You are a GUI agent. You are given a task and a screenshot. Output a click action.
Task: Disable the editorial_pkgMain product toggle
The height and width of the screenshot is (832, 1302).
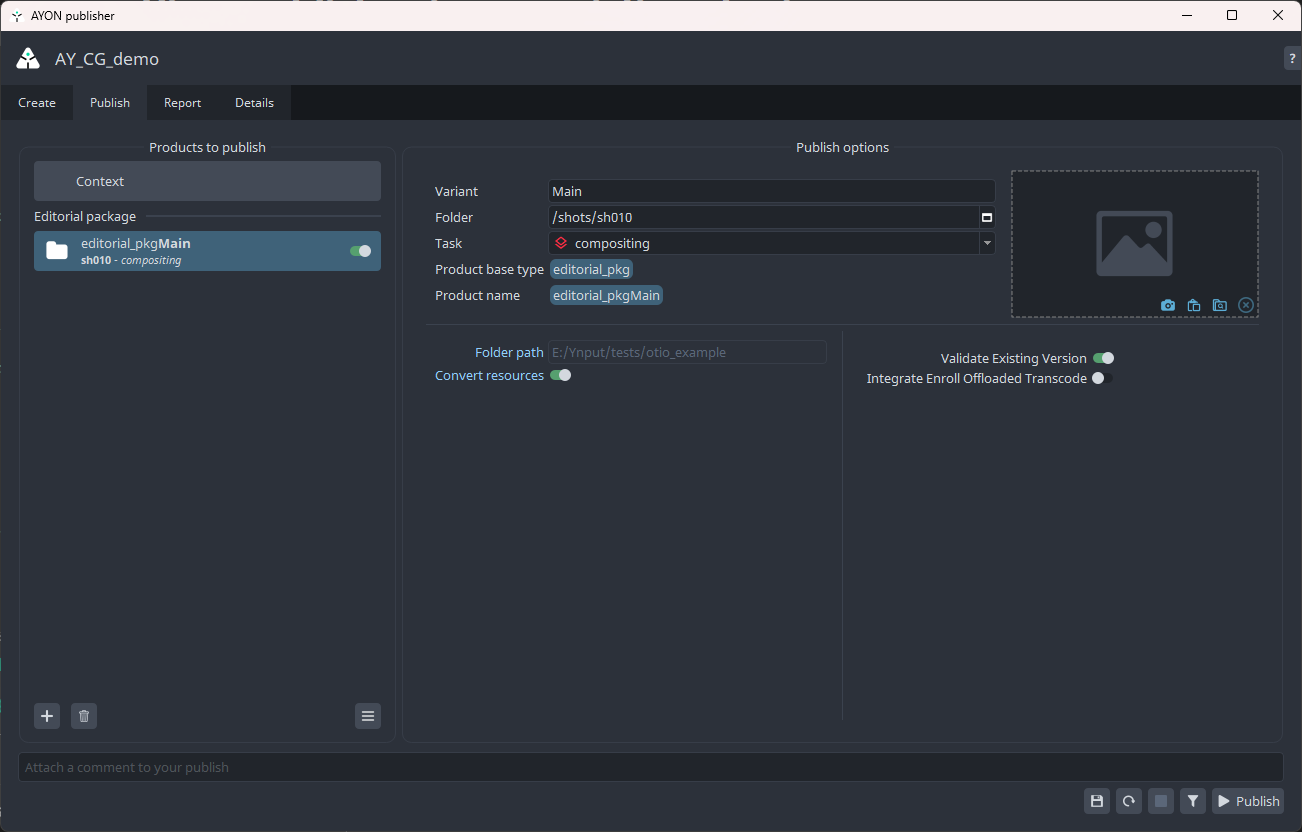(360, 251)
